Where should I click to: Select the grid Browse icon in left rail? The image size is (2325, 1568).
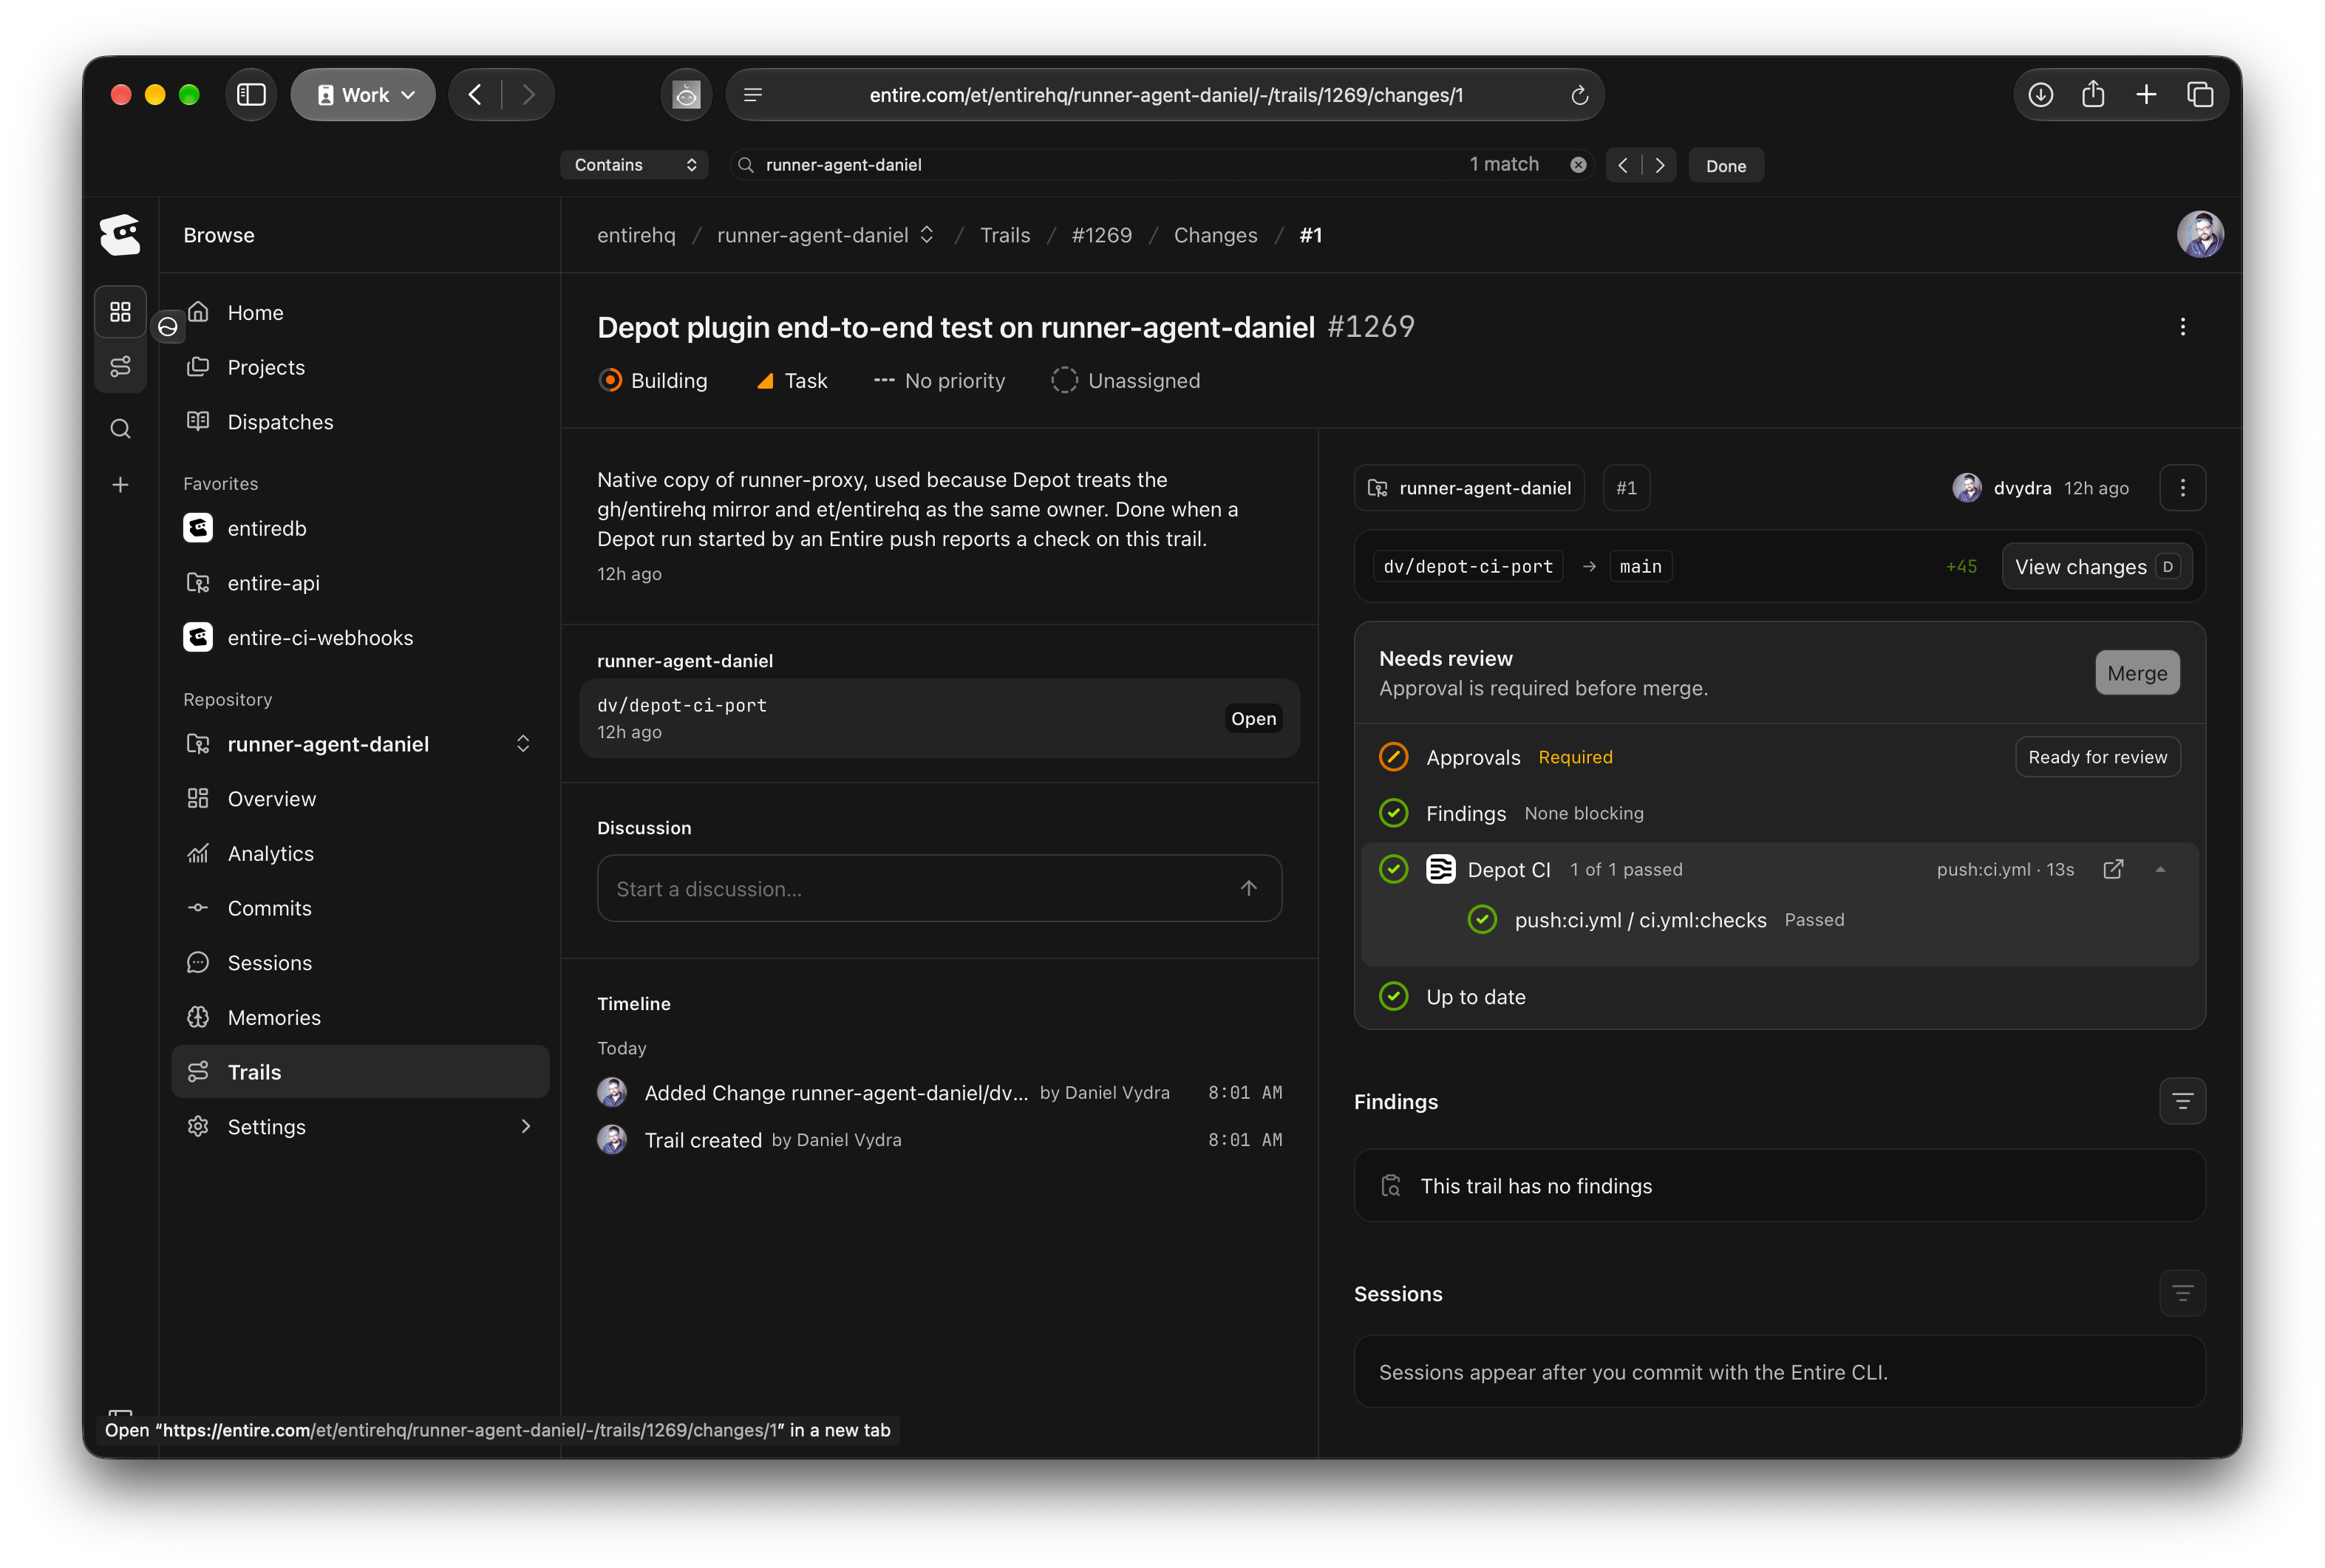[x=120, y=312]
